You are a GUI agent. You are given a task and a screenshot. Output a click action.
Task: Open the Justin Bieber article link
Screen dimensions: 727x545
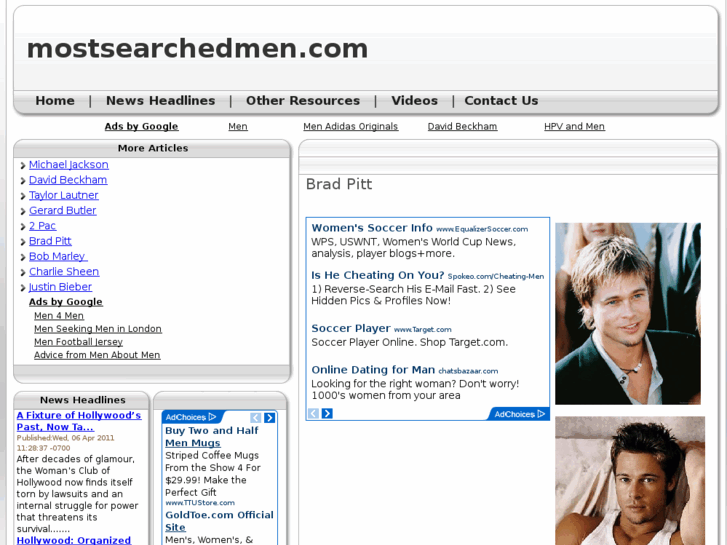[60, 287]
